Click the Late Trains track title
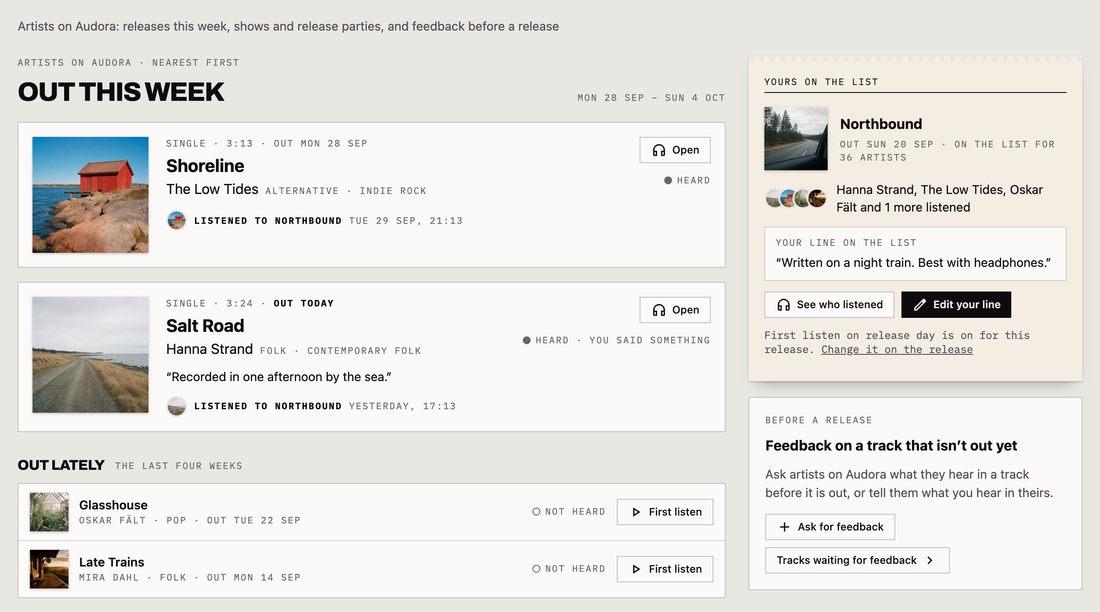Viewport: 1100px width, 612px height. point(112,562)
